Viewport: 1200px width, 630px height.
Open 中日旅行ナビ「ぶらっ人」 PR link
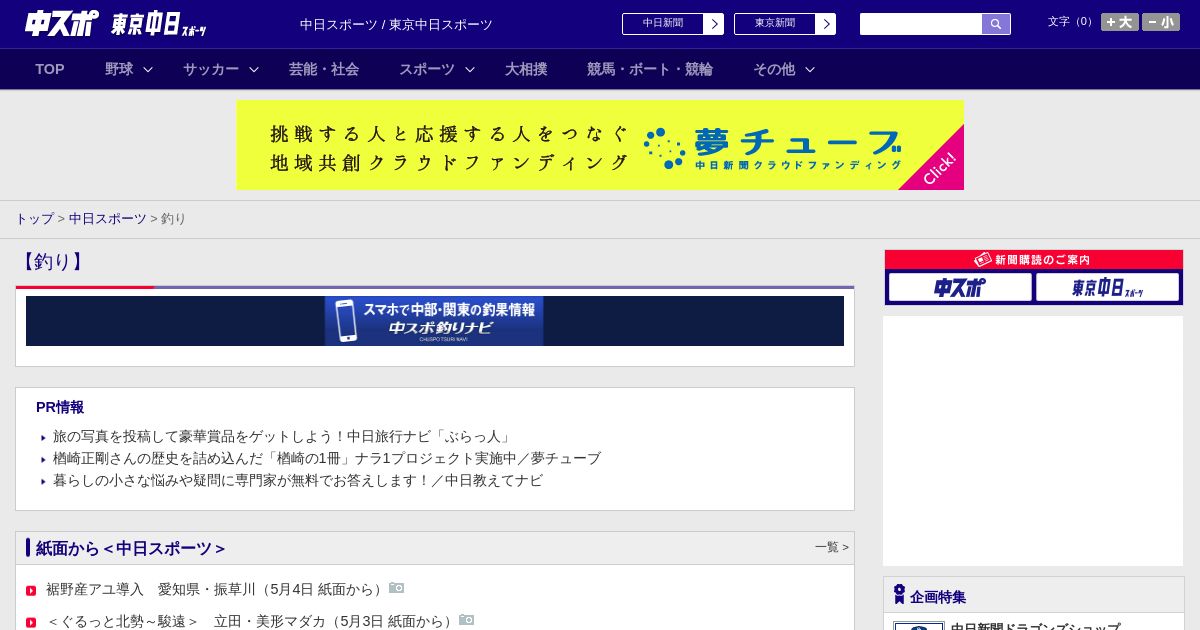click(283, 436)
